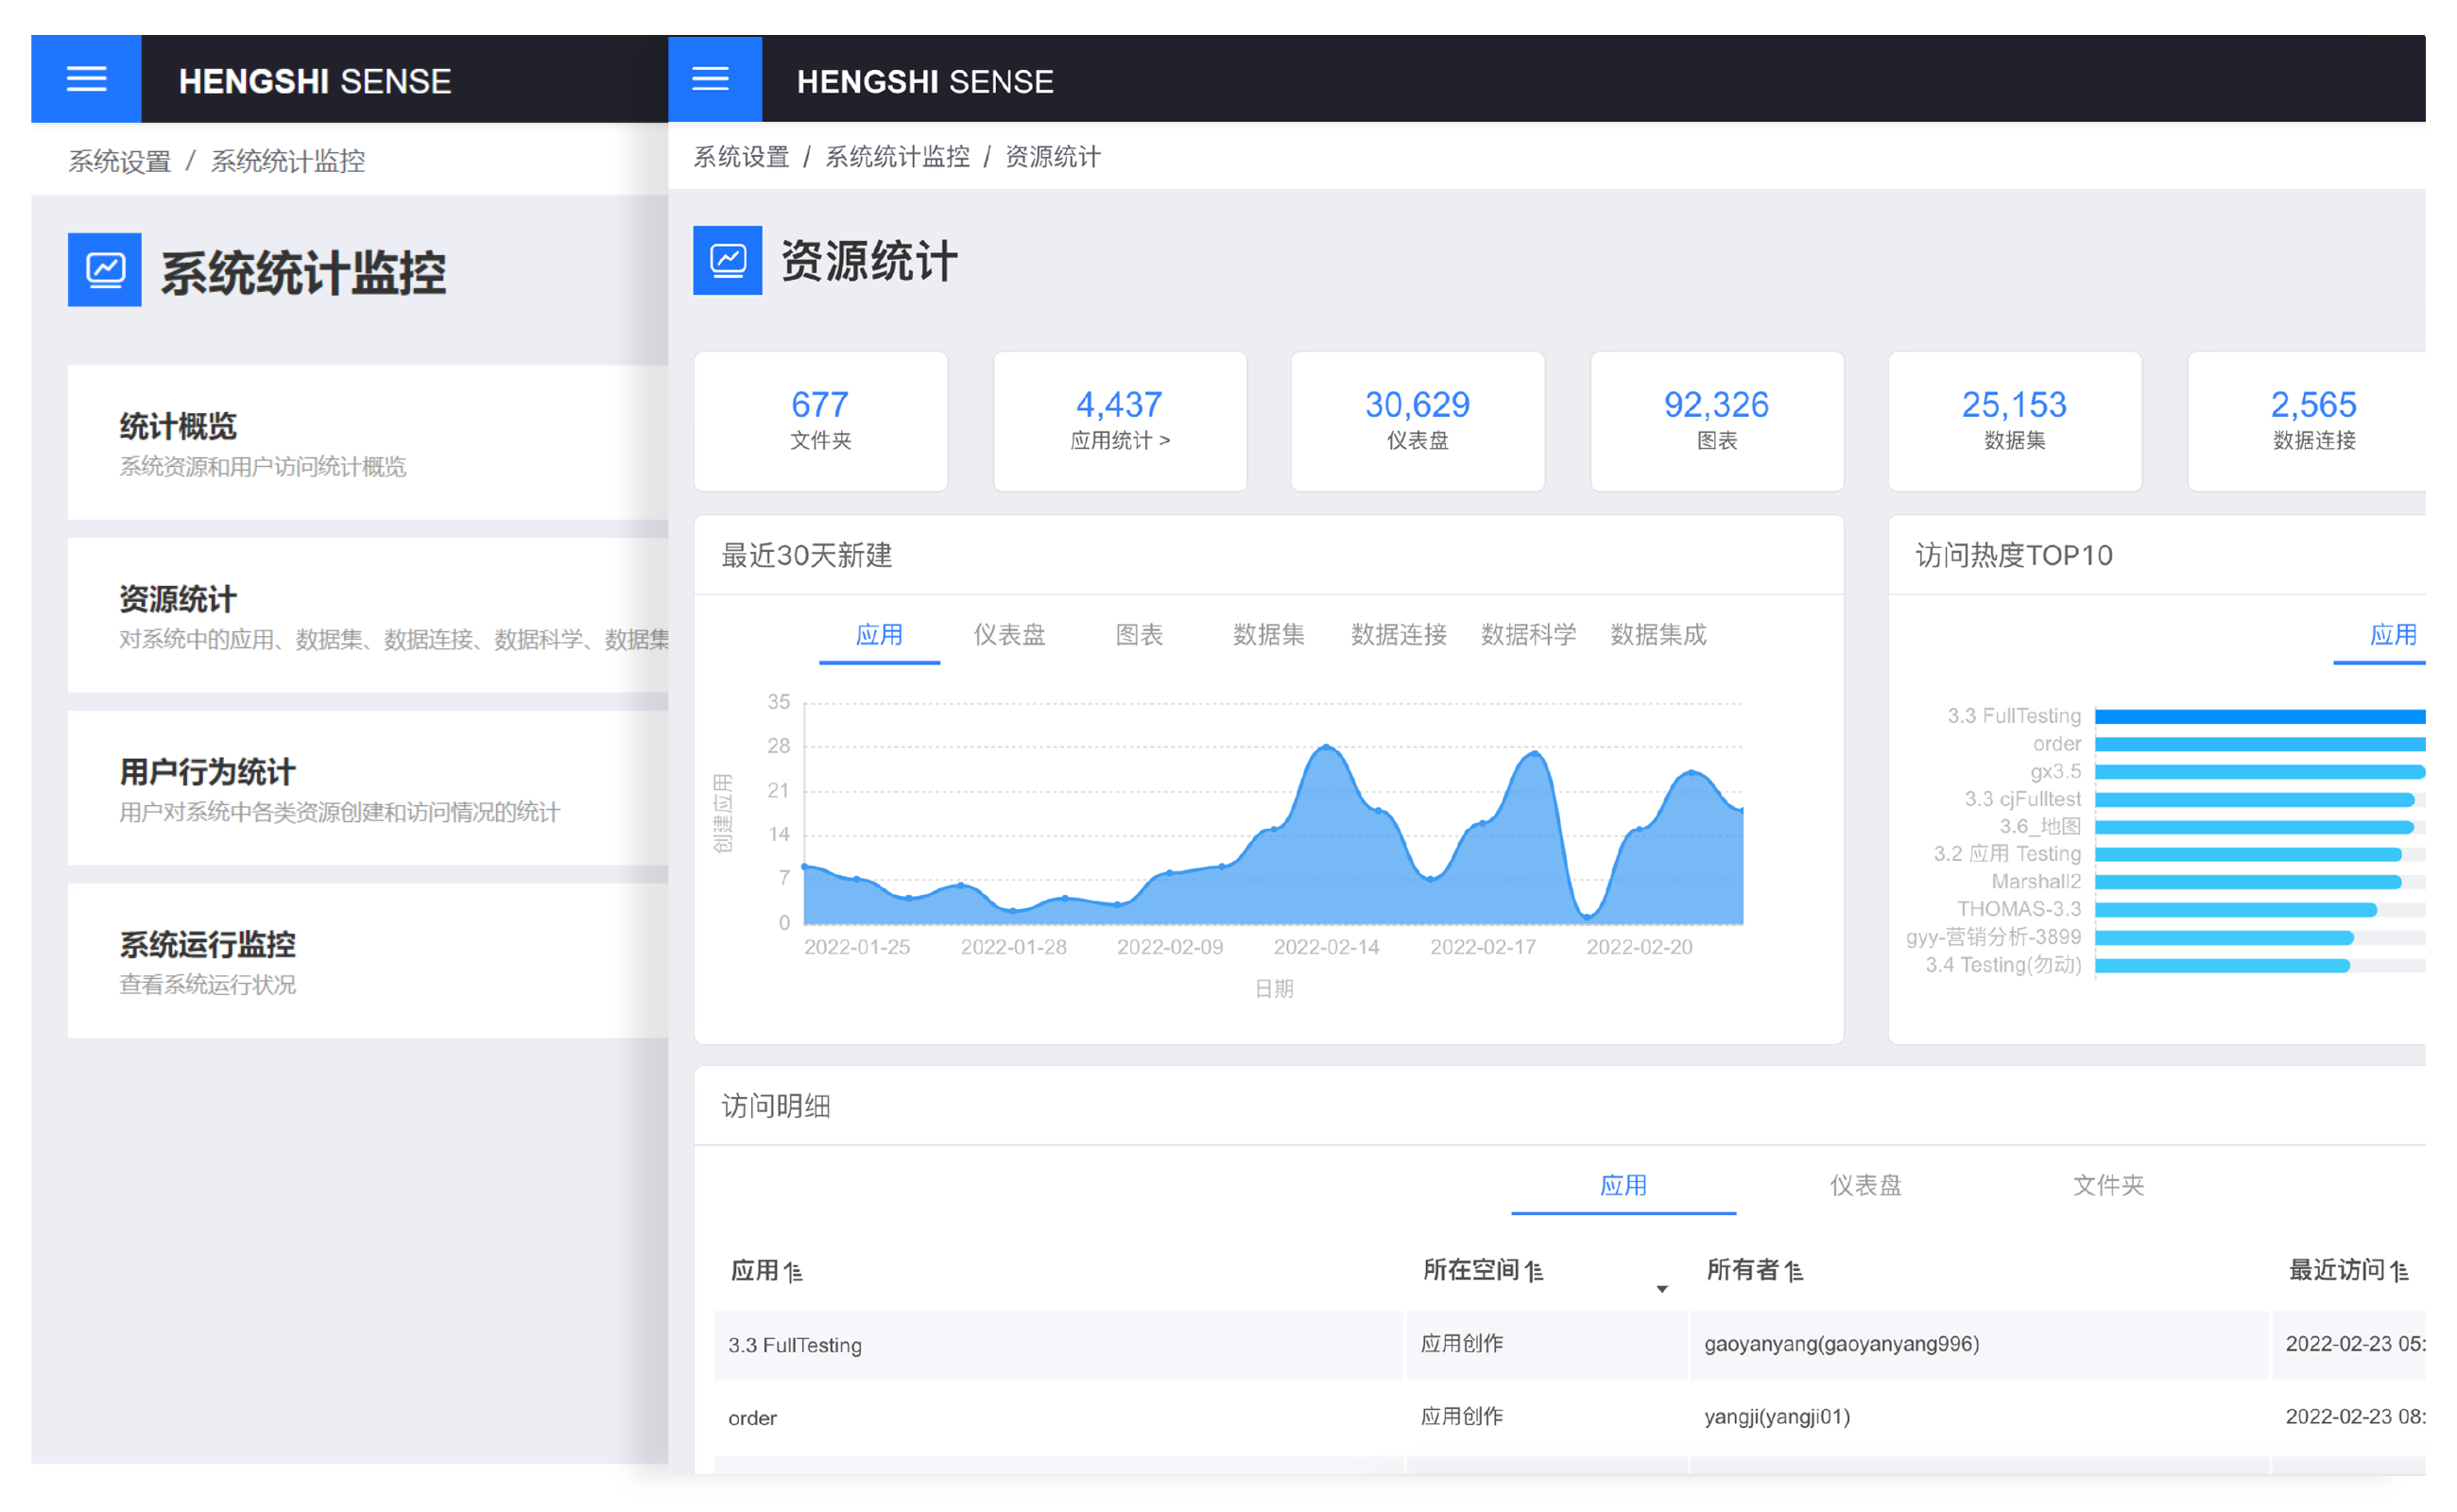Switch to 文件夹 tab in 访问明细
2457x1512 pixels.
click(2108, 1186)
